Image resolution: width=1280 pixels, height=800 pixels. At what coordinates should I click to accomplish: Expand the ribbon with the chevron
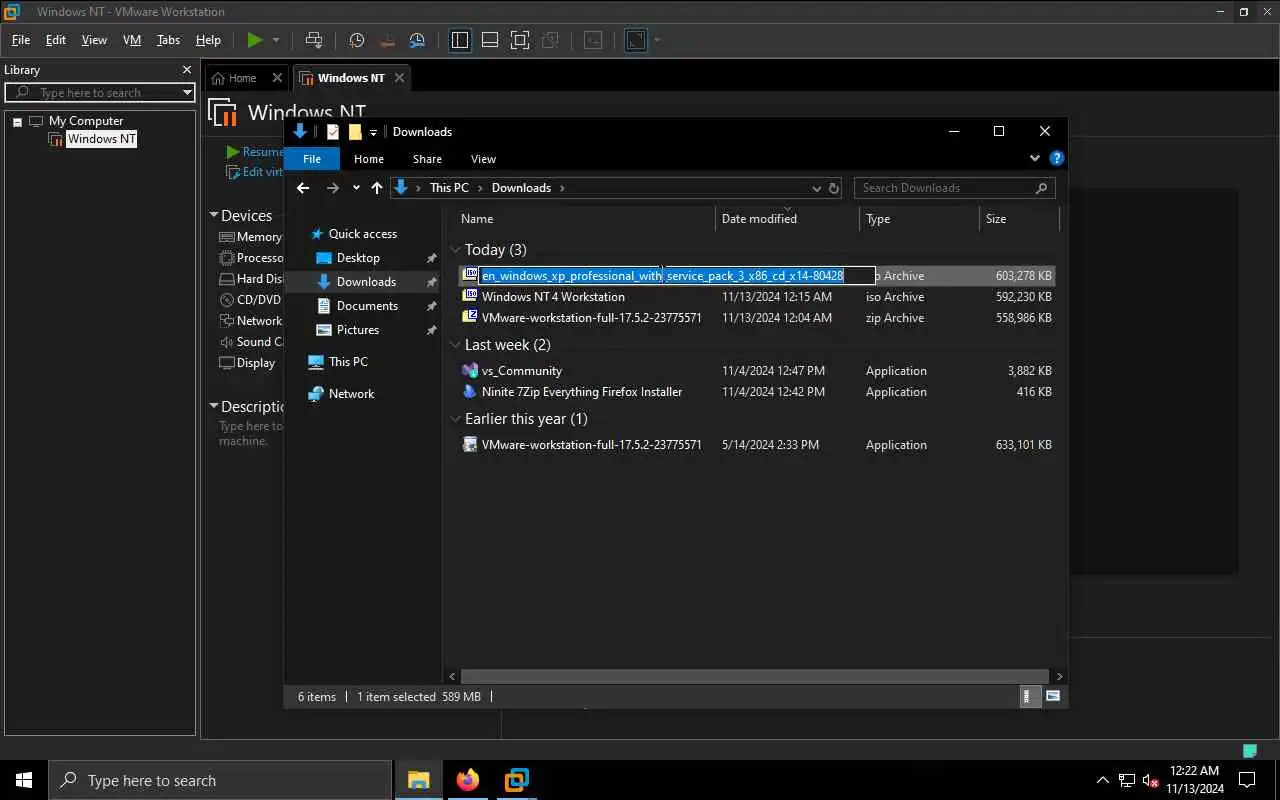[1035, 158]
